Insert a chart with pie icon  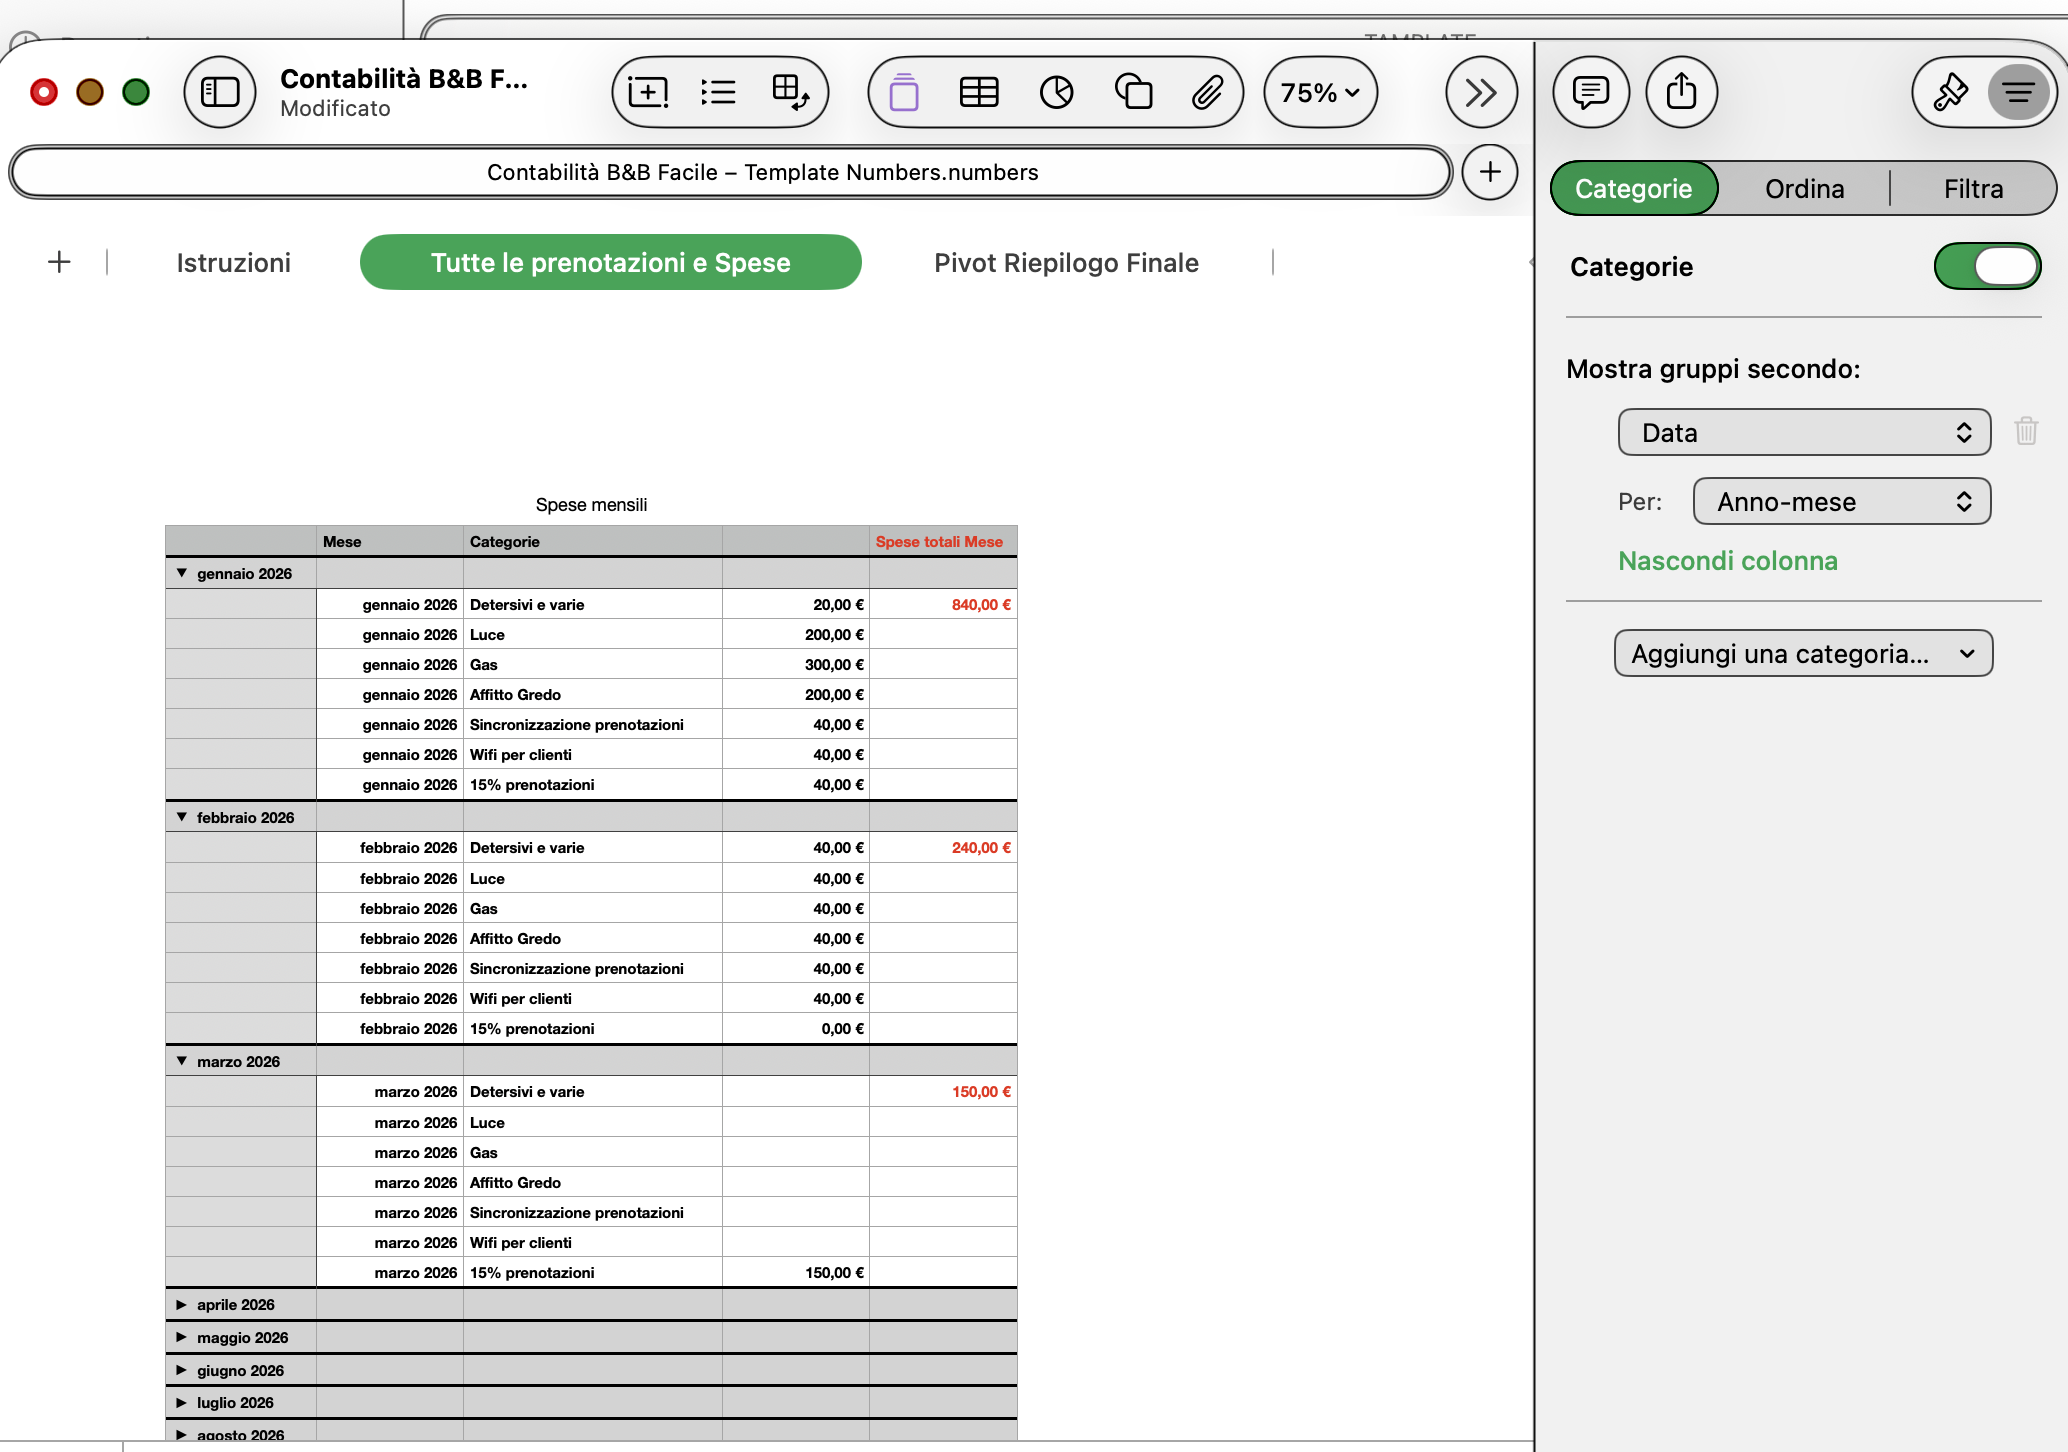coord(1056,92)
